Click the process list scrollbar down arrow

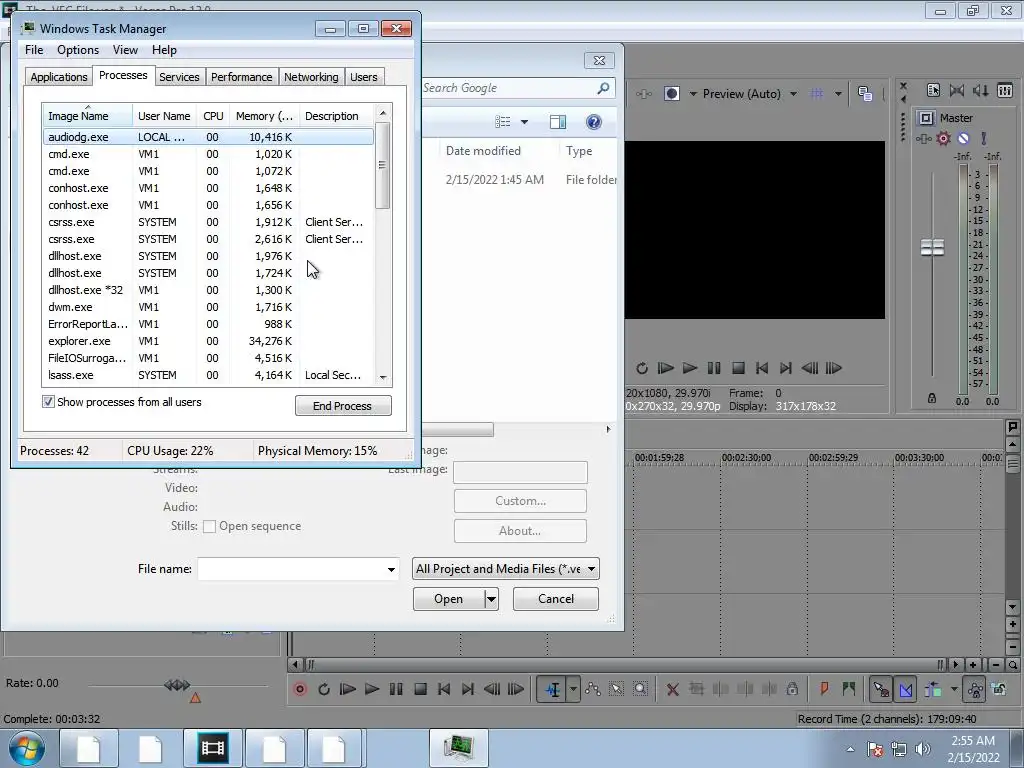[x=383, y=377]
